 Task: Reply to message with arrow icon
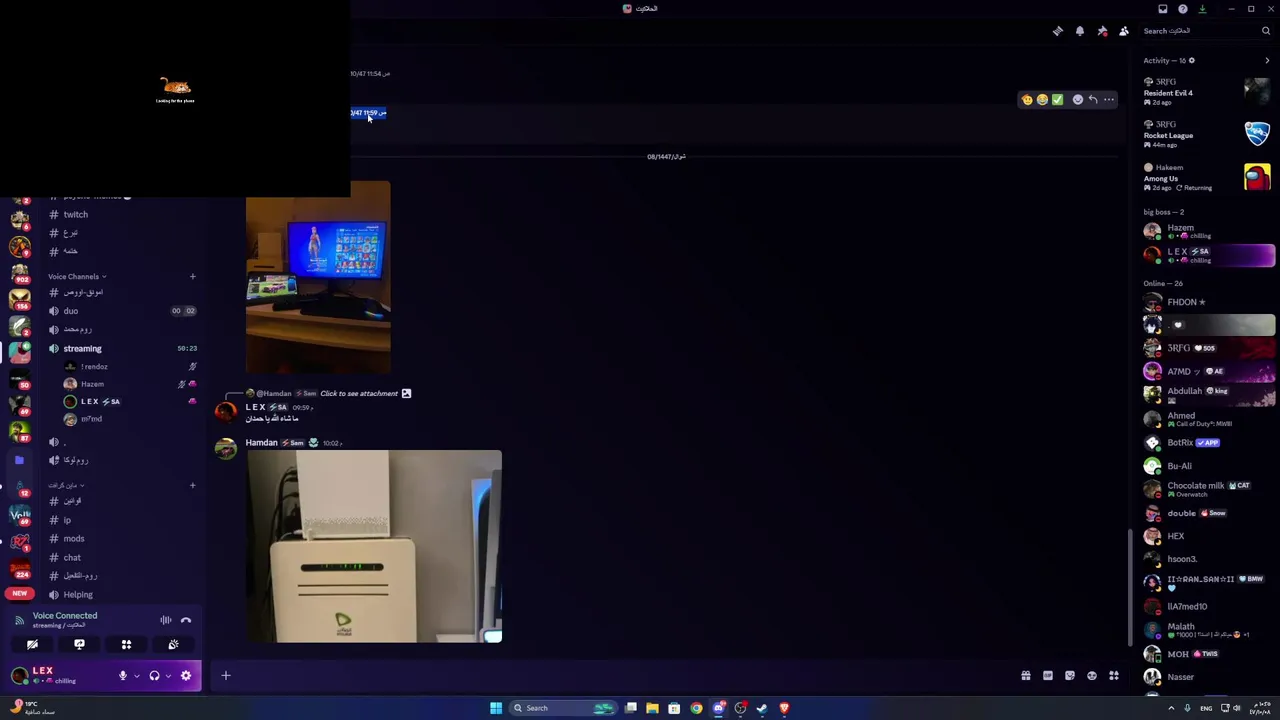coord(1093,100)
